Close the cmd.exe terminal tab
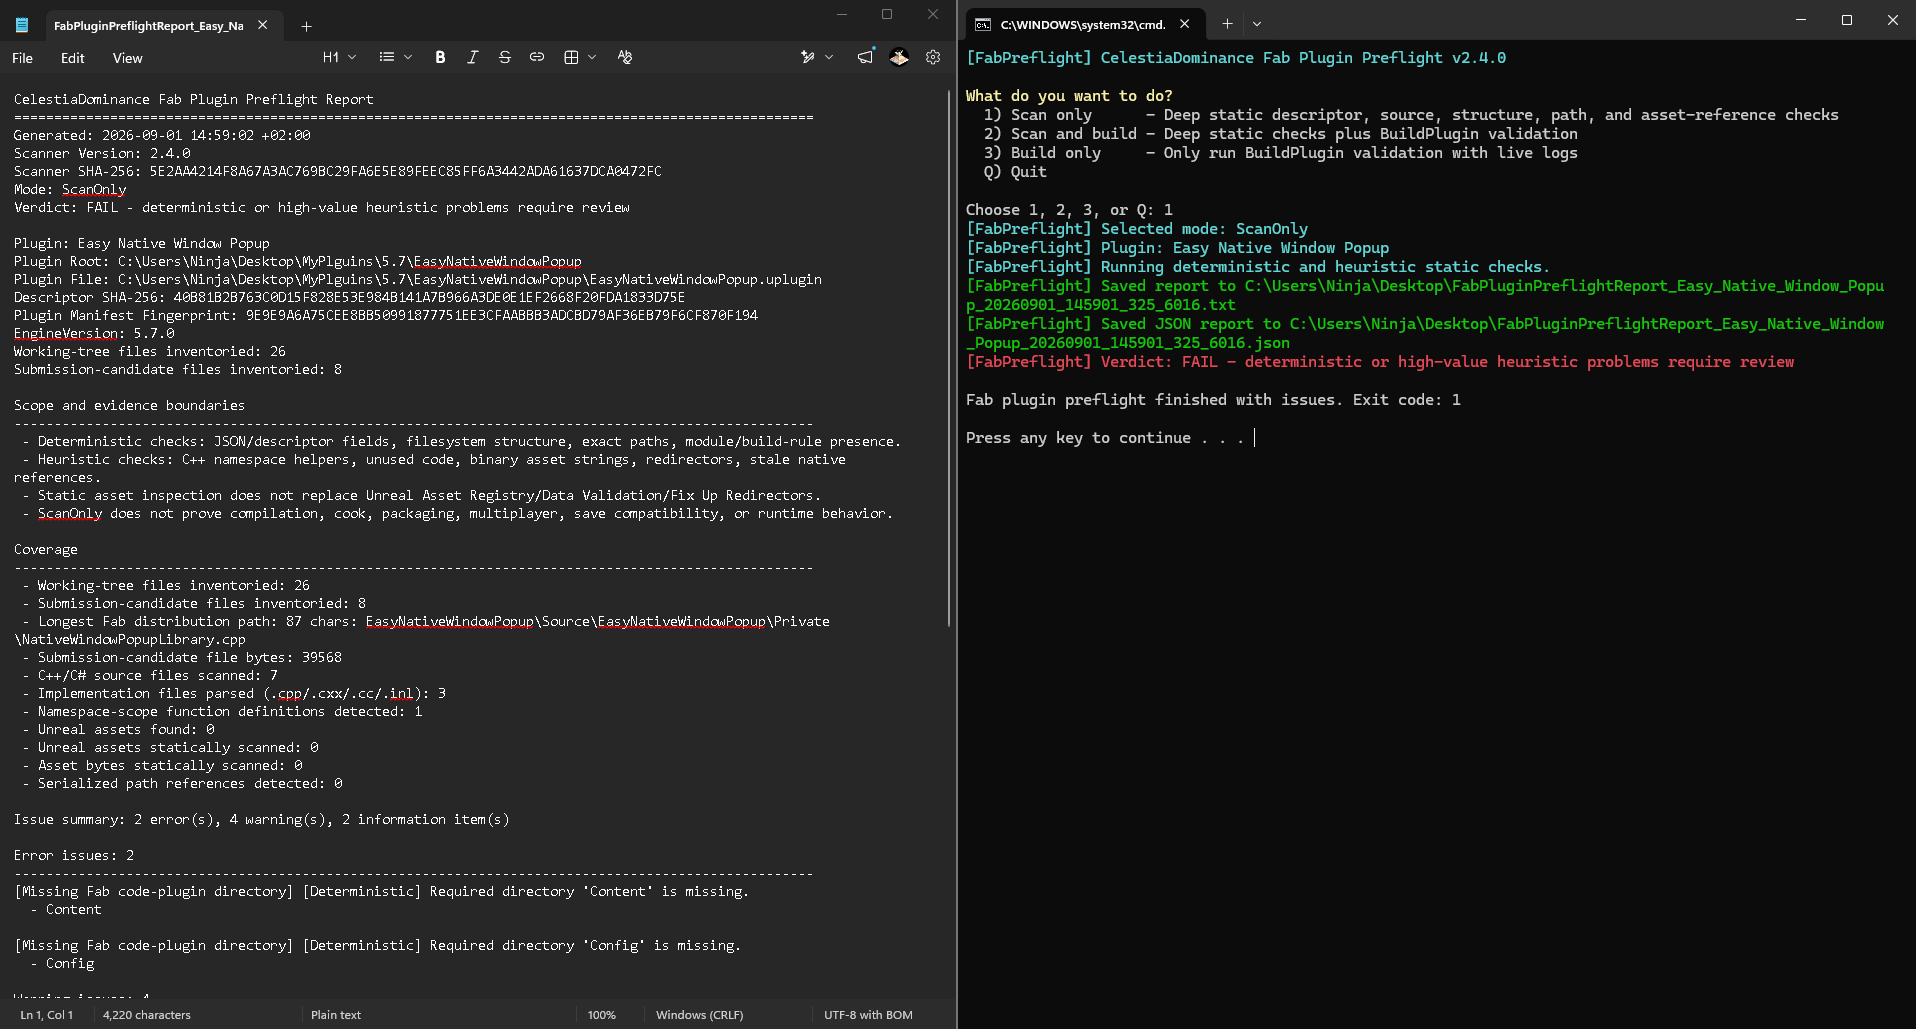 click(1185, 24)
